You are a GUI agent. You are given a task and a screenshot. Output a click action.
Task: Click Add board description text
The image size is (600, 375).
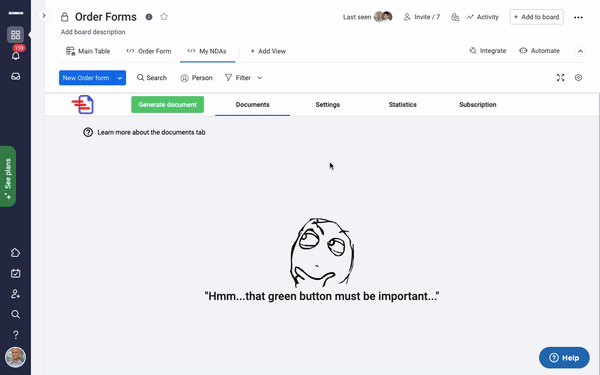(93, 32)
